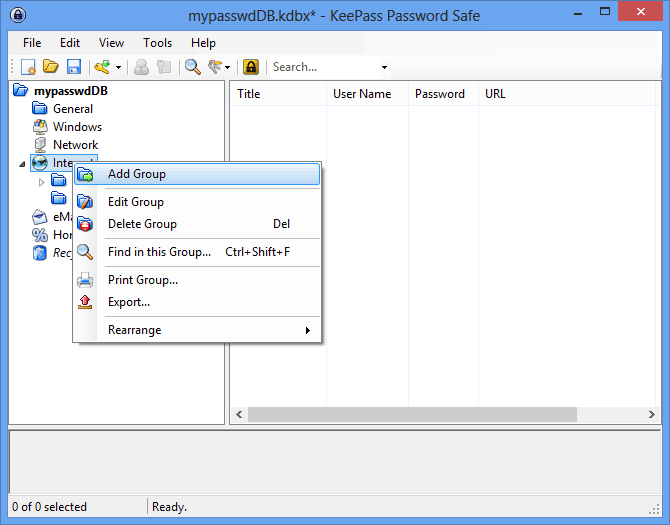Open the Search box dropdown arrow
This screenshot has height=525, width=670.
pos(384,67)
